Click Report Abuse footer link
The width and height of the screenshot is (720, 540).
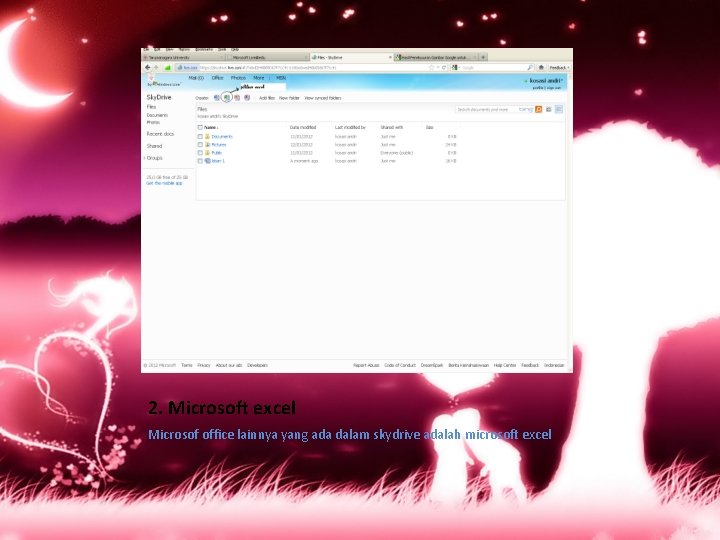(x=366, y=366)
